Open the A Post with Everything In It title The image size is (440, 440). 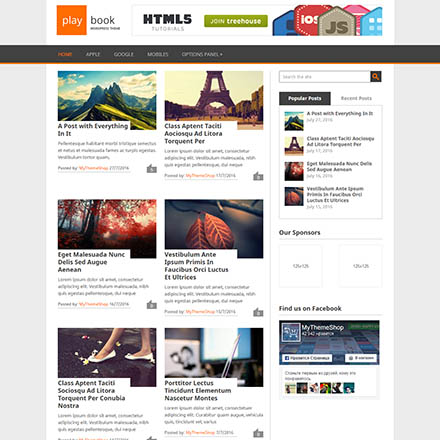(x=93, y=130)
